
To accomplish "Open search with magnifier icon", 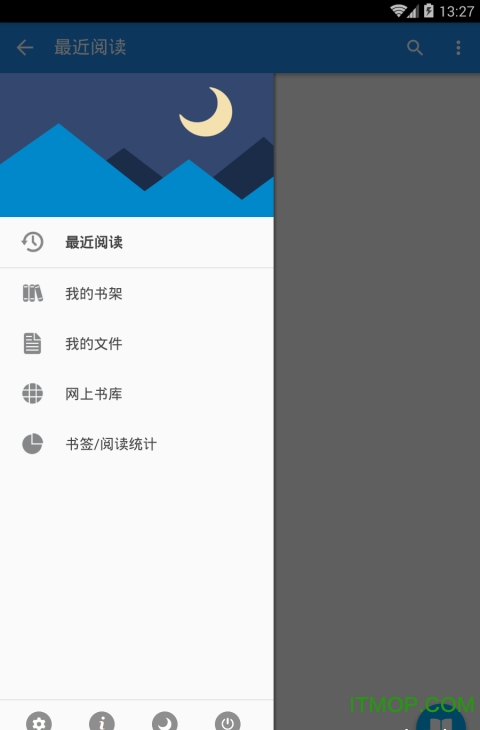I will pos(414,47).
